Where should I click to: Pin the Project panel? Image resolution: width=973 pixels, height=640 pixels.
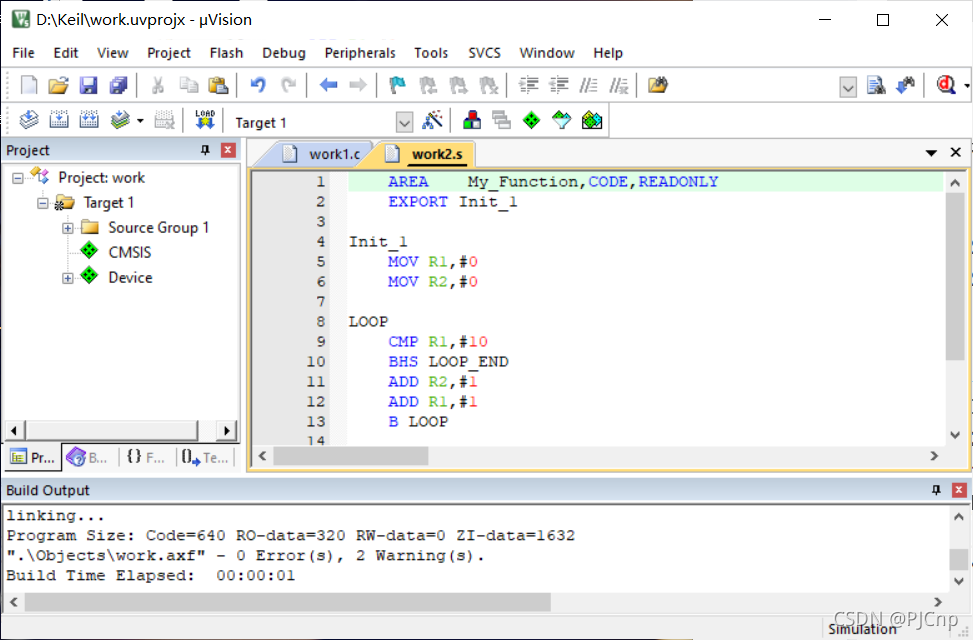tap(205, 150)
